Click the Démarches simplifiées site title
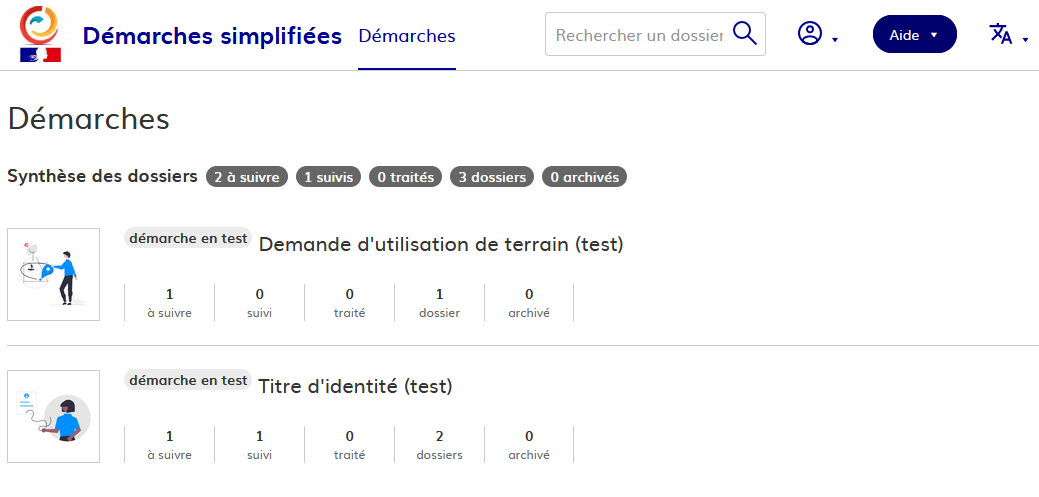This screenshot has height=497, width=1039. [x=212, y=36]
